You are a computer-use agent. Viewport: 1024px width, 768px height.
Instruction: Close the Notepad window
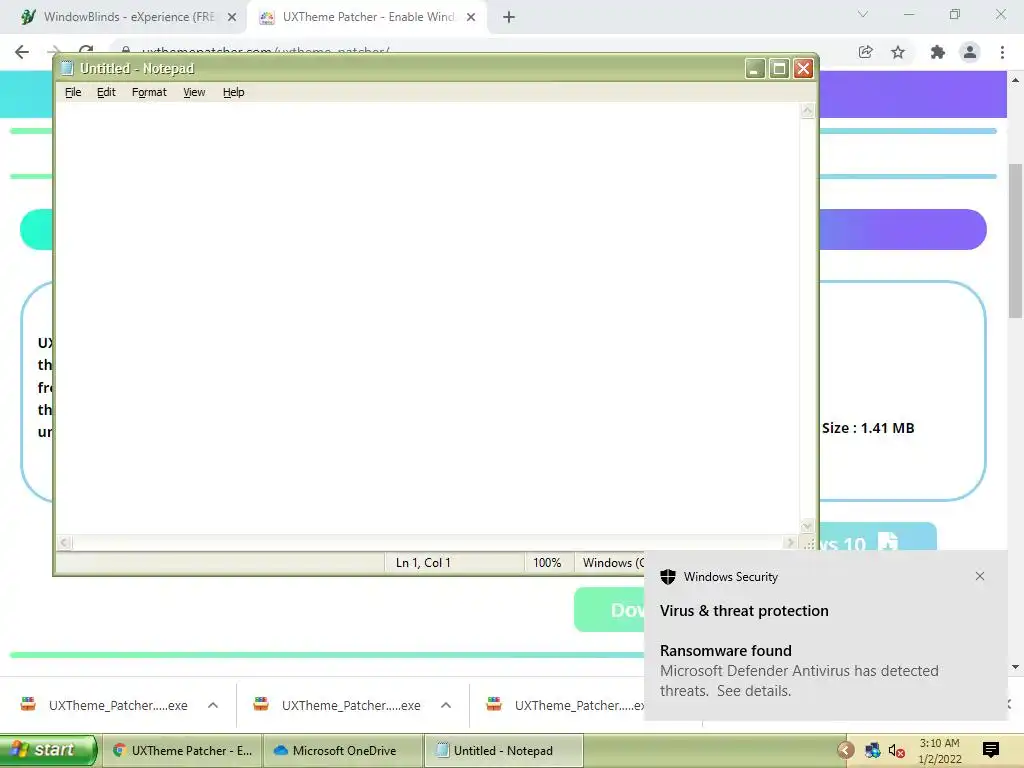coord(803,69)
